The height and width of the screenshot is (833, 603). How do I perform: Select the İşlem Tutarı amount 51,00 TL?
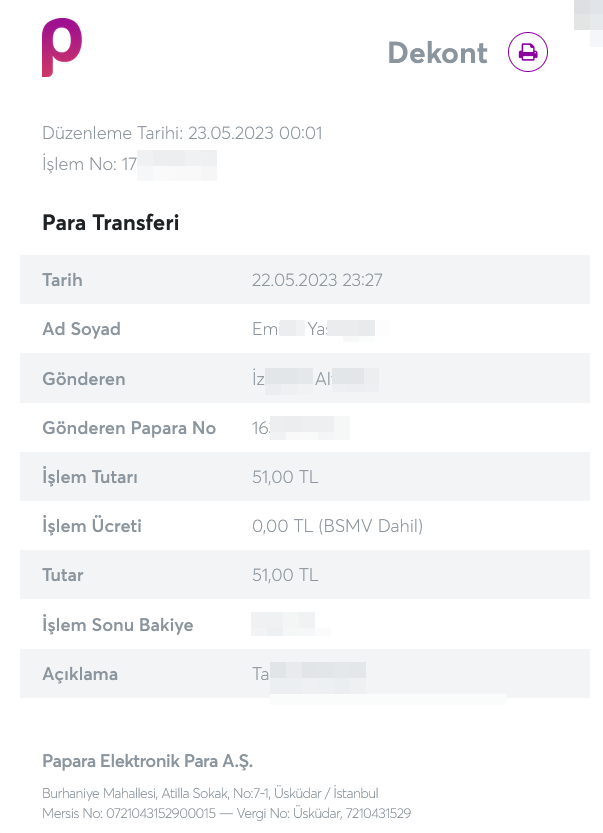(x=285, y=477)
